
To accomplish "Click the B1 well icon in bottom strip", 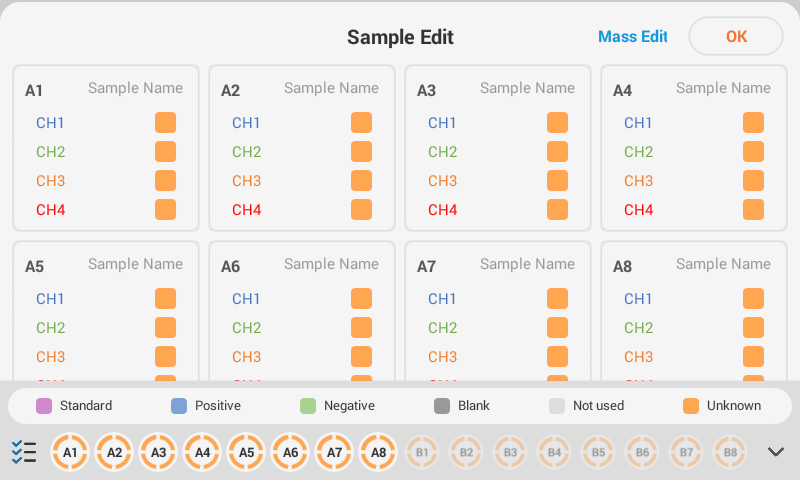I will click(x=422, y=452).
